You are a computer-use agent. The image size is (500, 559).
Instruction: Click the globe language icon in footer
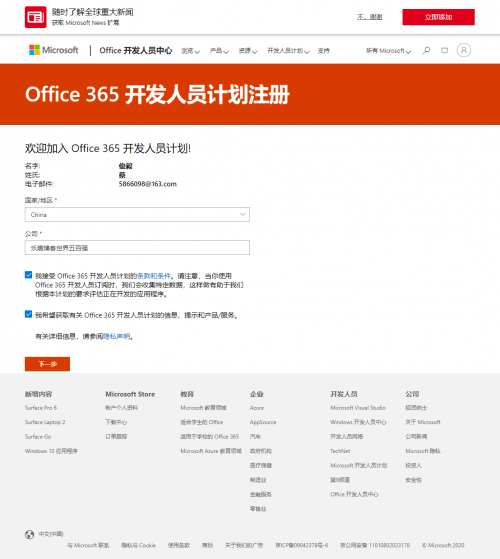click(29, 534)
